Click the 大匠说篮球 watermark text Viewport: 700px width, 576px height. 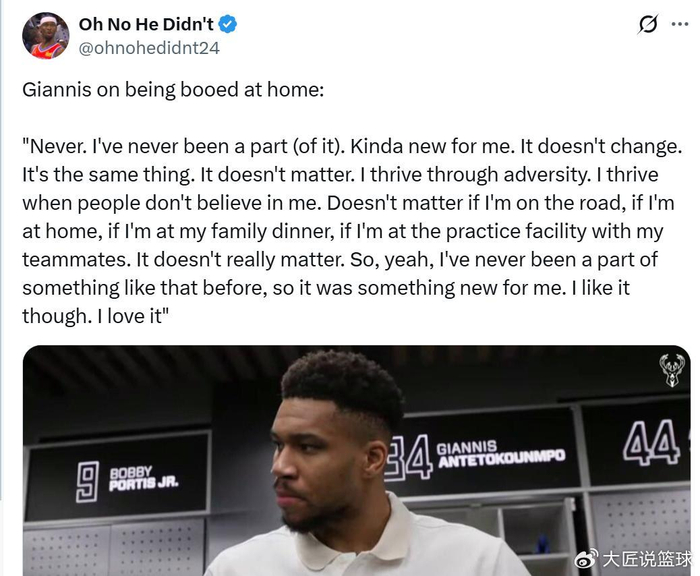point(647,556)
